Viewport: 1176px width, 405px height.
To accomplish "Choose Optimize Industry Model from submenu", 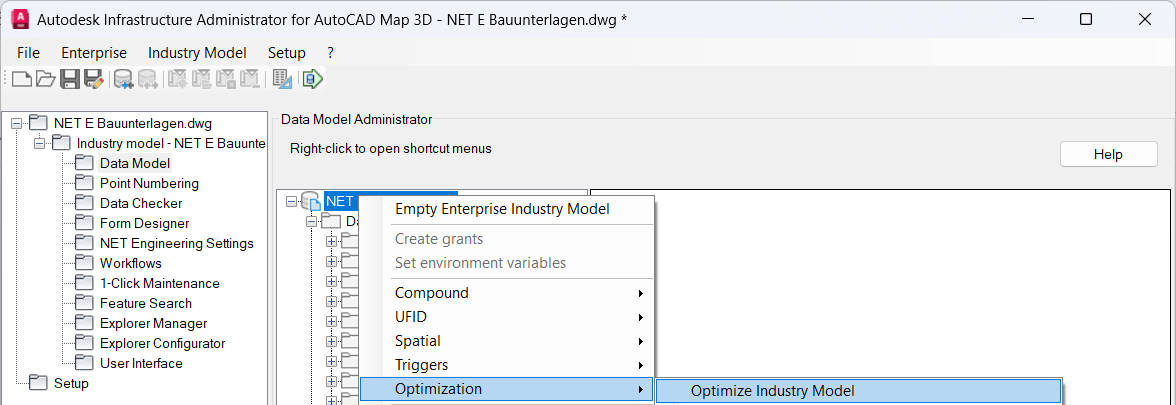I will [x=772, y=391].
